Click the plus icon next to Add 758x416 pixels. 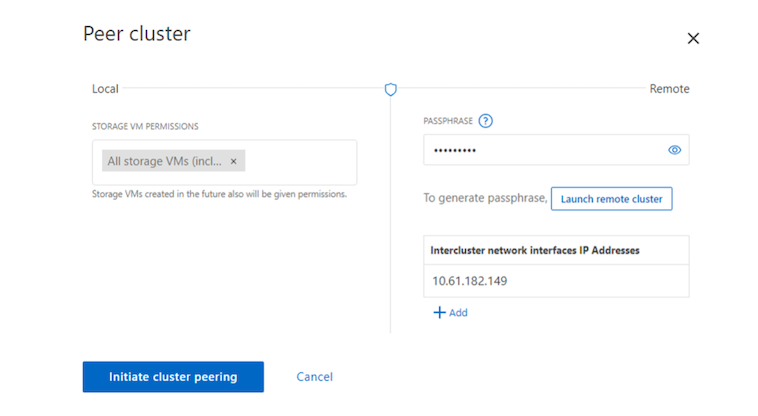[x=439, y=312]
